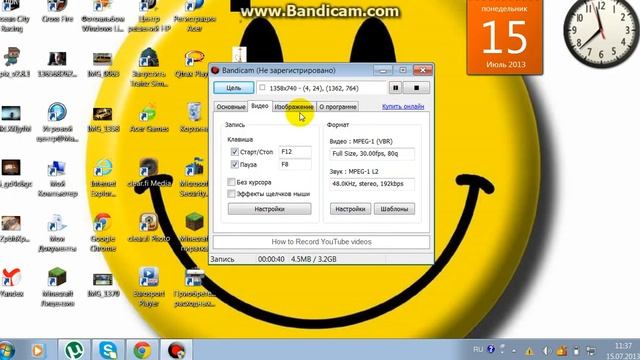The height and width of the screenshot is (360, 640).
Task: Select the Google Chrome desktop shortcut
Action: [x=103, y=233]
